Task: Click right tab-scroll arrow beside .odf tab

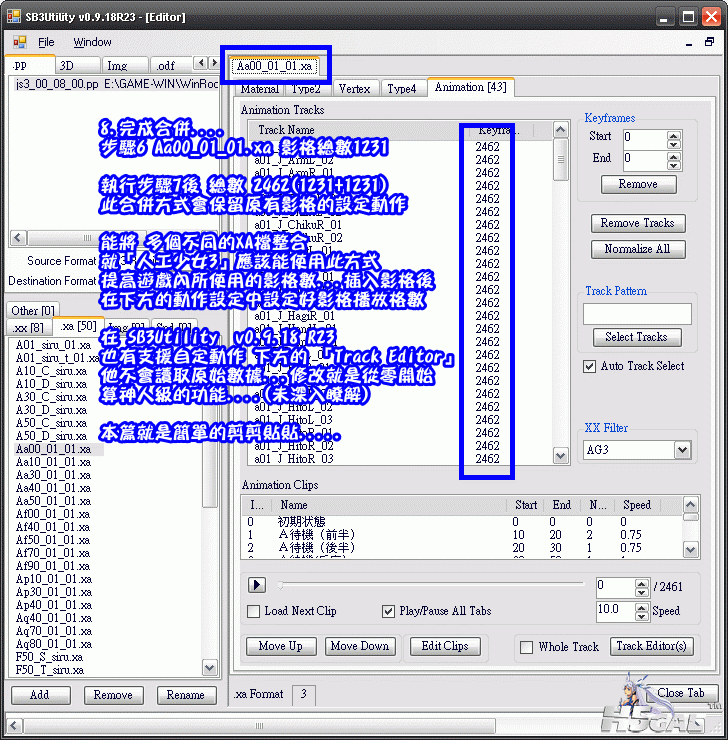Action: [214, 63]
